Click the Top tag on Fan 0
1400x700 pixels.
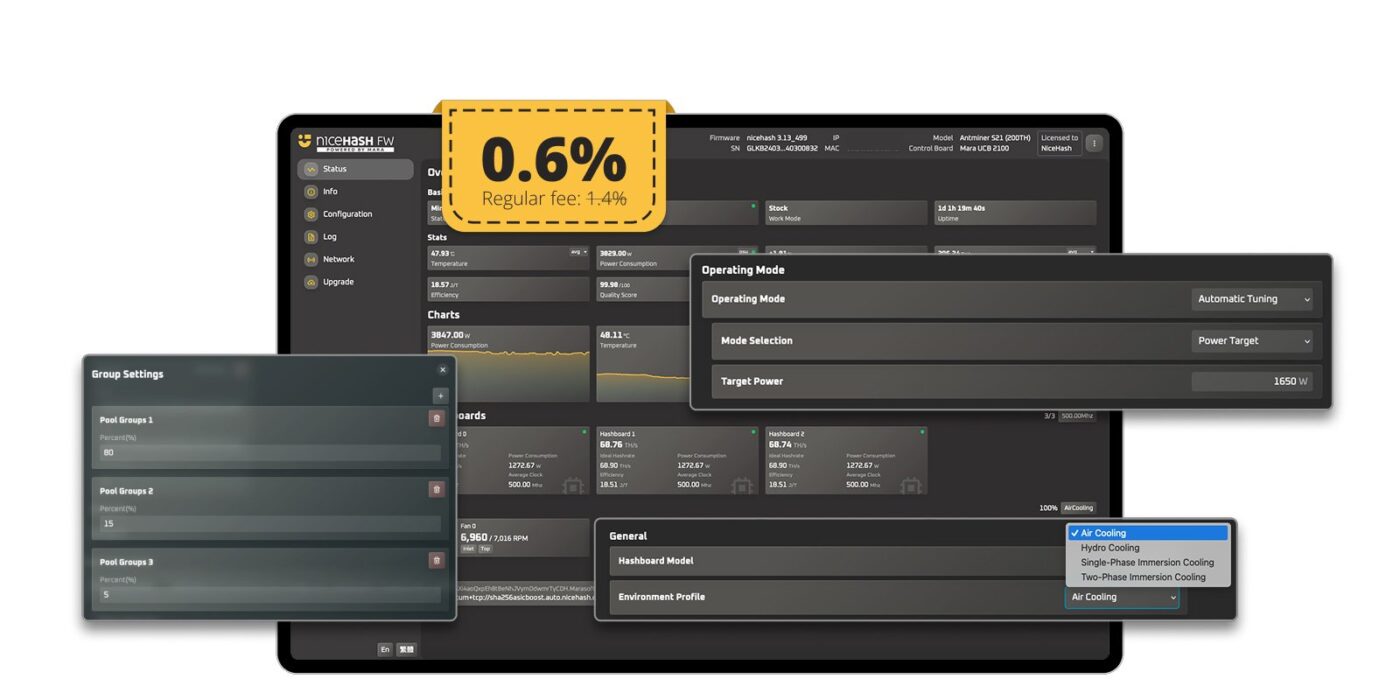point(485,549)
